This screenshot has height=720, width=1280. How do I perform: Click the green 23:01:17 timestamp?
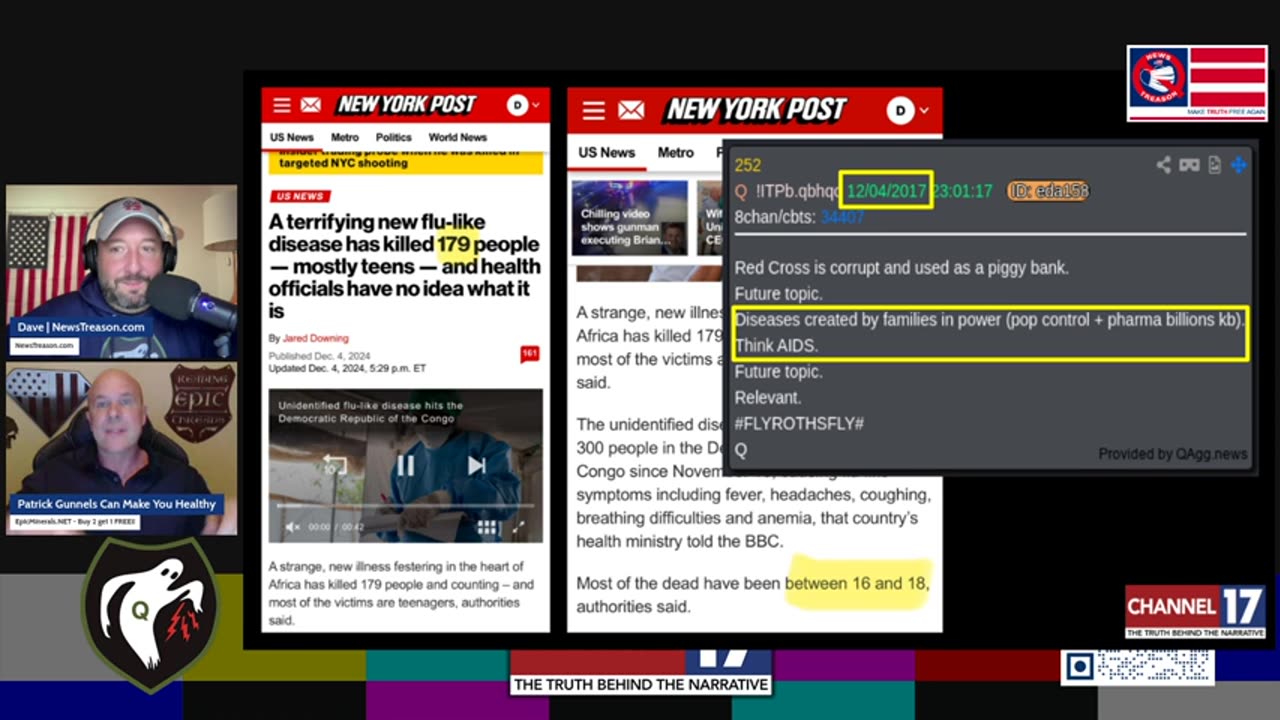962,191
